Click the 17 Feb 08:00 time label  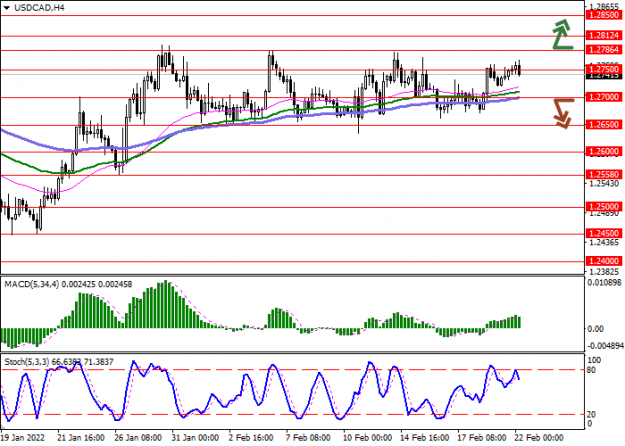[482, 438]
